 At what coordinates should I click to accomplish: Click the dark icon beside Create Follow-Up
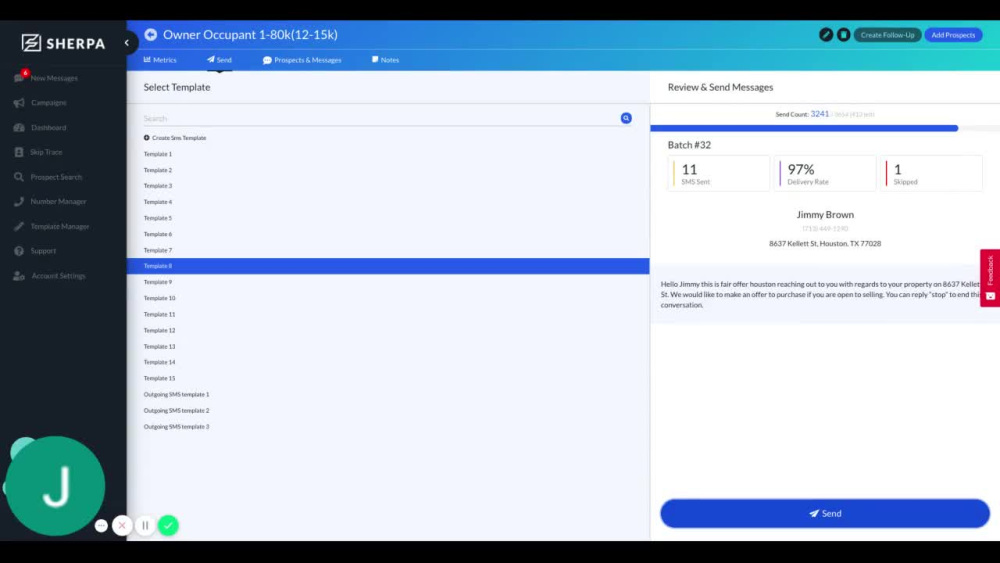pyautogui.click(x=843, y=34)
